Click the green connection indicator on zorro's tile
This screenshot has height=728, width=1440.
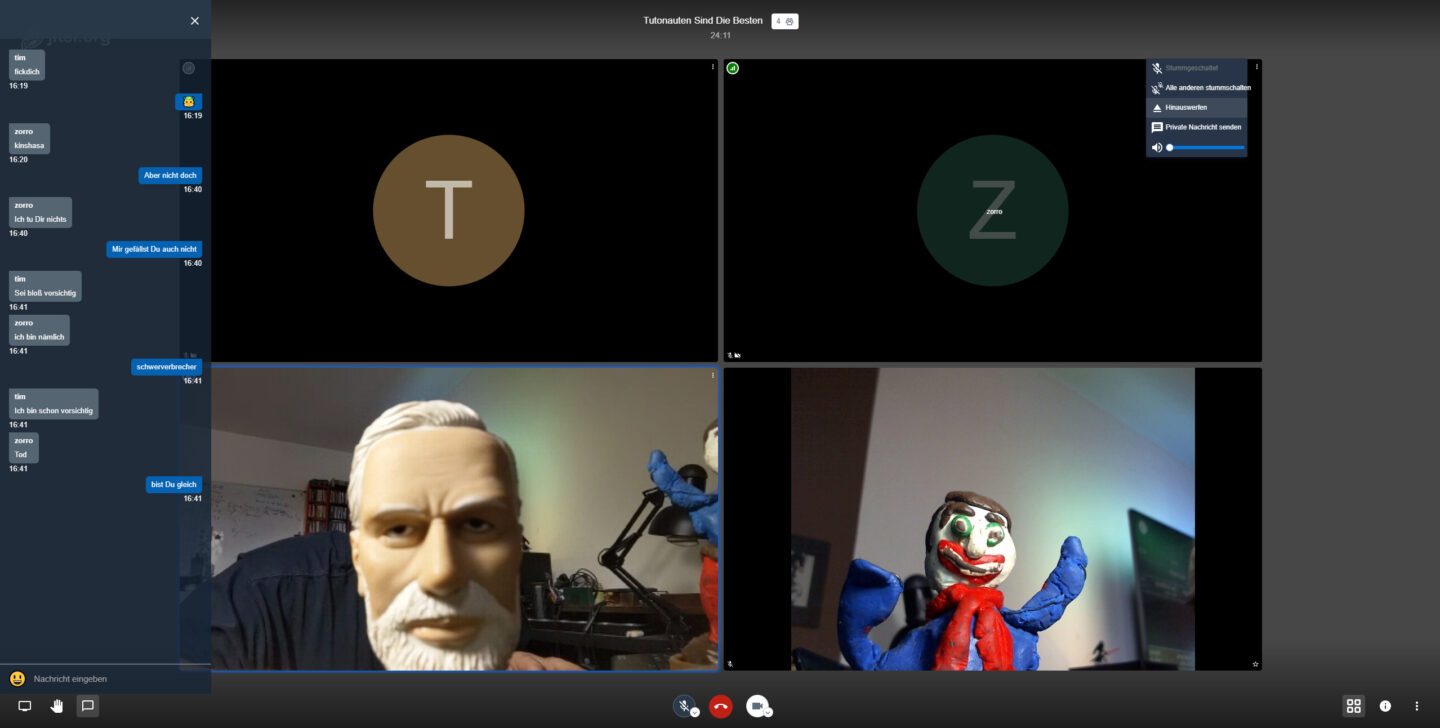pyautogui.click(x=733, y=68)
